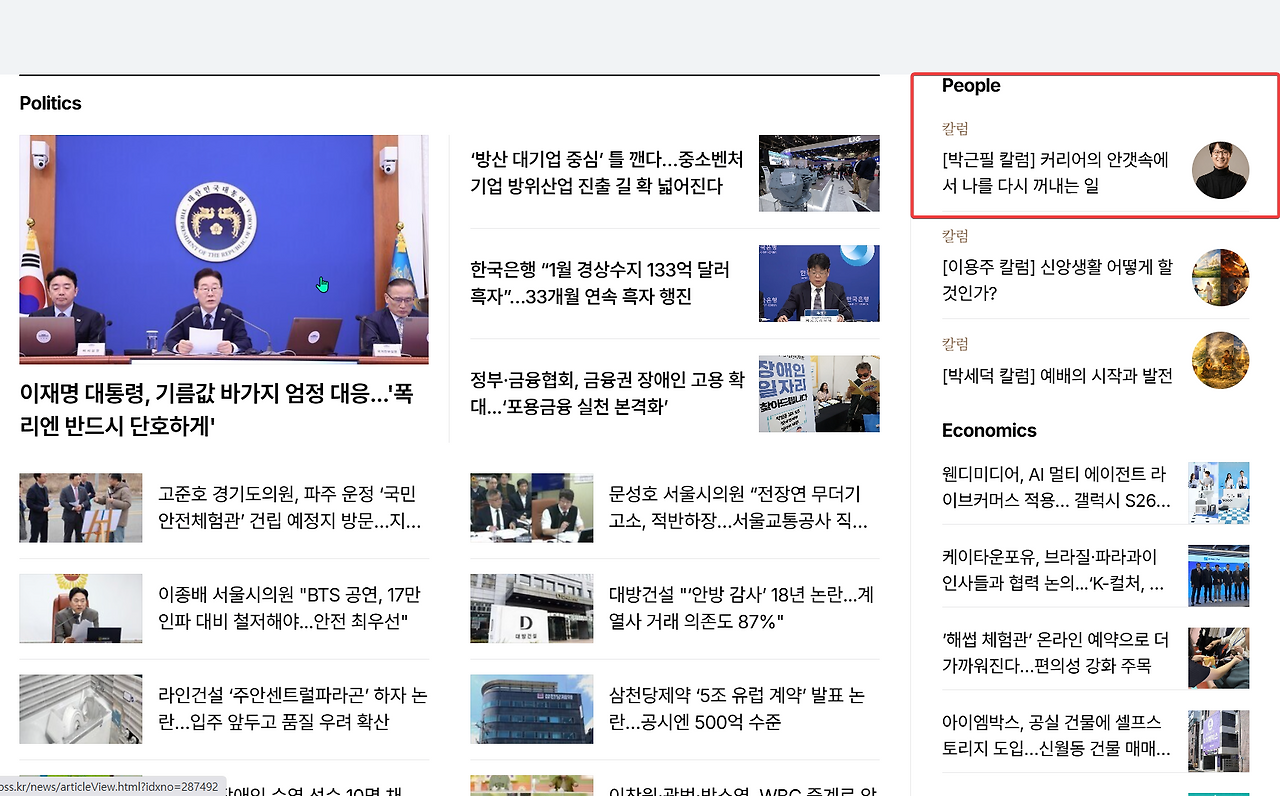Open the thumbnail beside 웬디미디어 article
1280x796 pixels.
click(x=1219, y=492)
